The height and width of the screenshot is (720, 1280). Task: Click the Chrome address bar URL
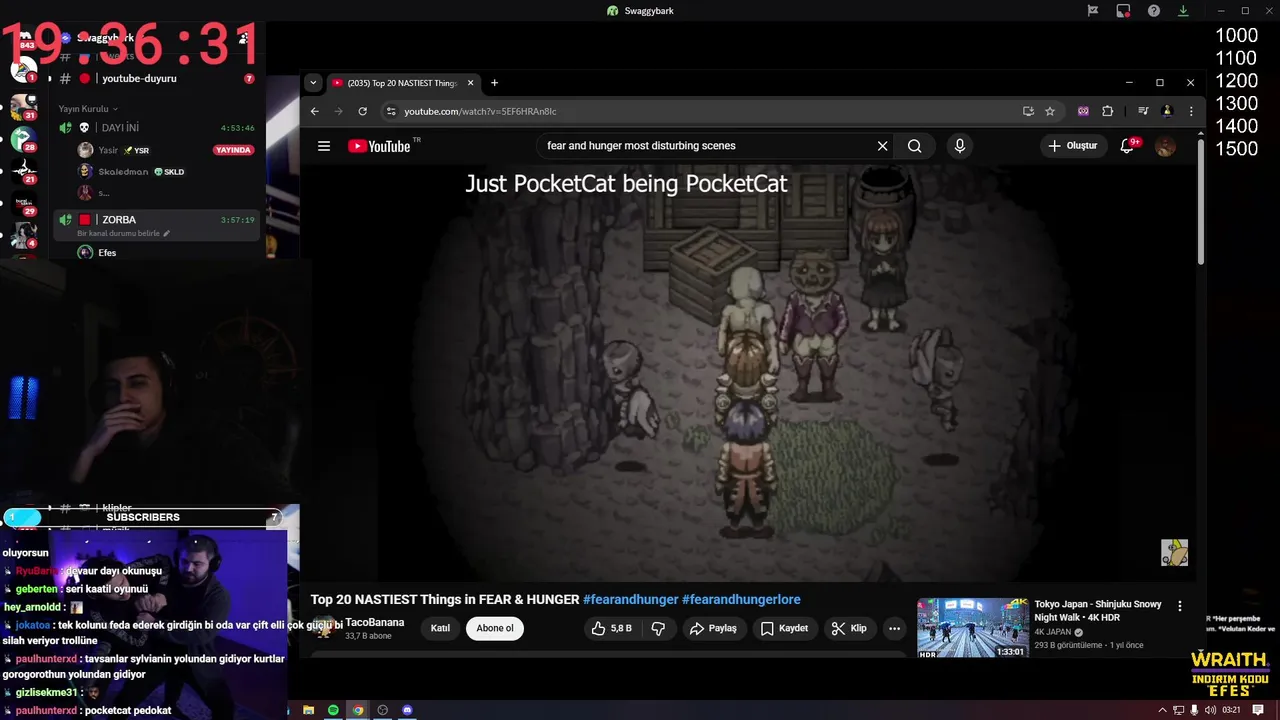480,111
